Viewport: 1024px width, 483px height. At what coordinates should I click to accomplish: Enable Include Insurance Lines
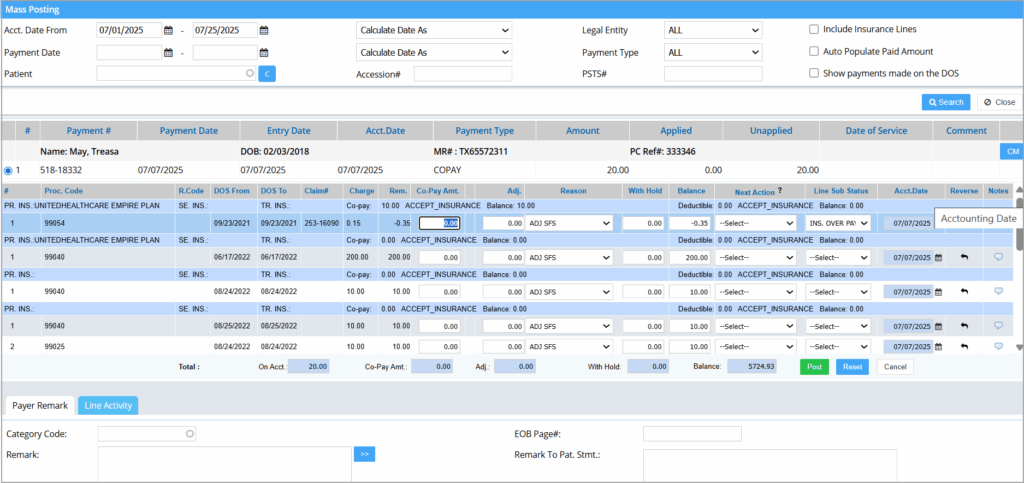(x=814, y=29)
